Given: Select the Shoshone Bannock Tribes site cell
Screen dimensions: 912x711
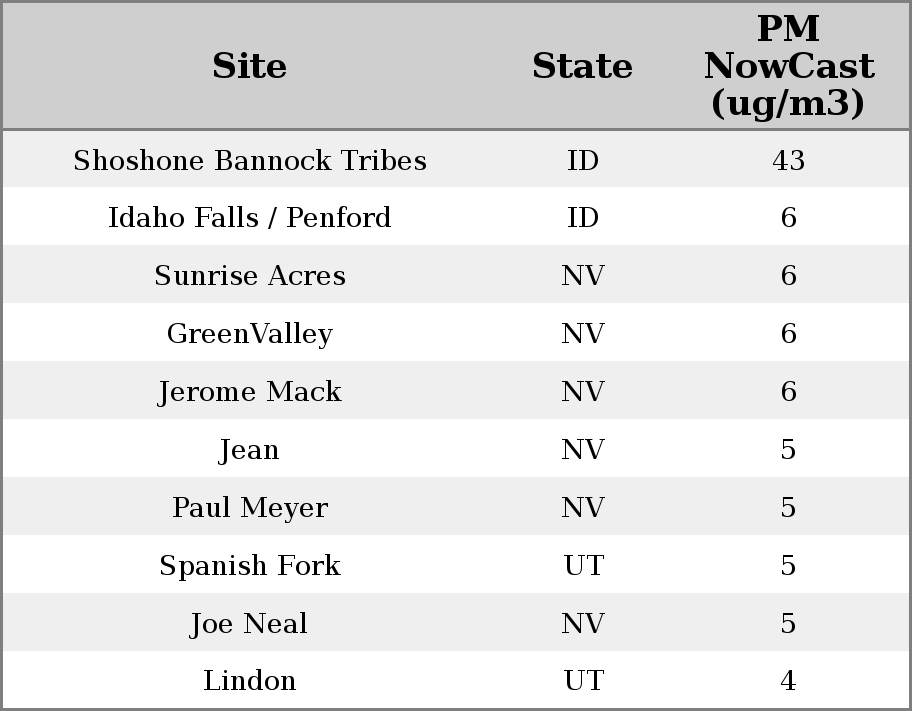Looking at the screenshot, I should (250, 161).
